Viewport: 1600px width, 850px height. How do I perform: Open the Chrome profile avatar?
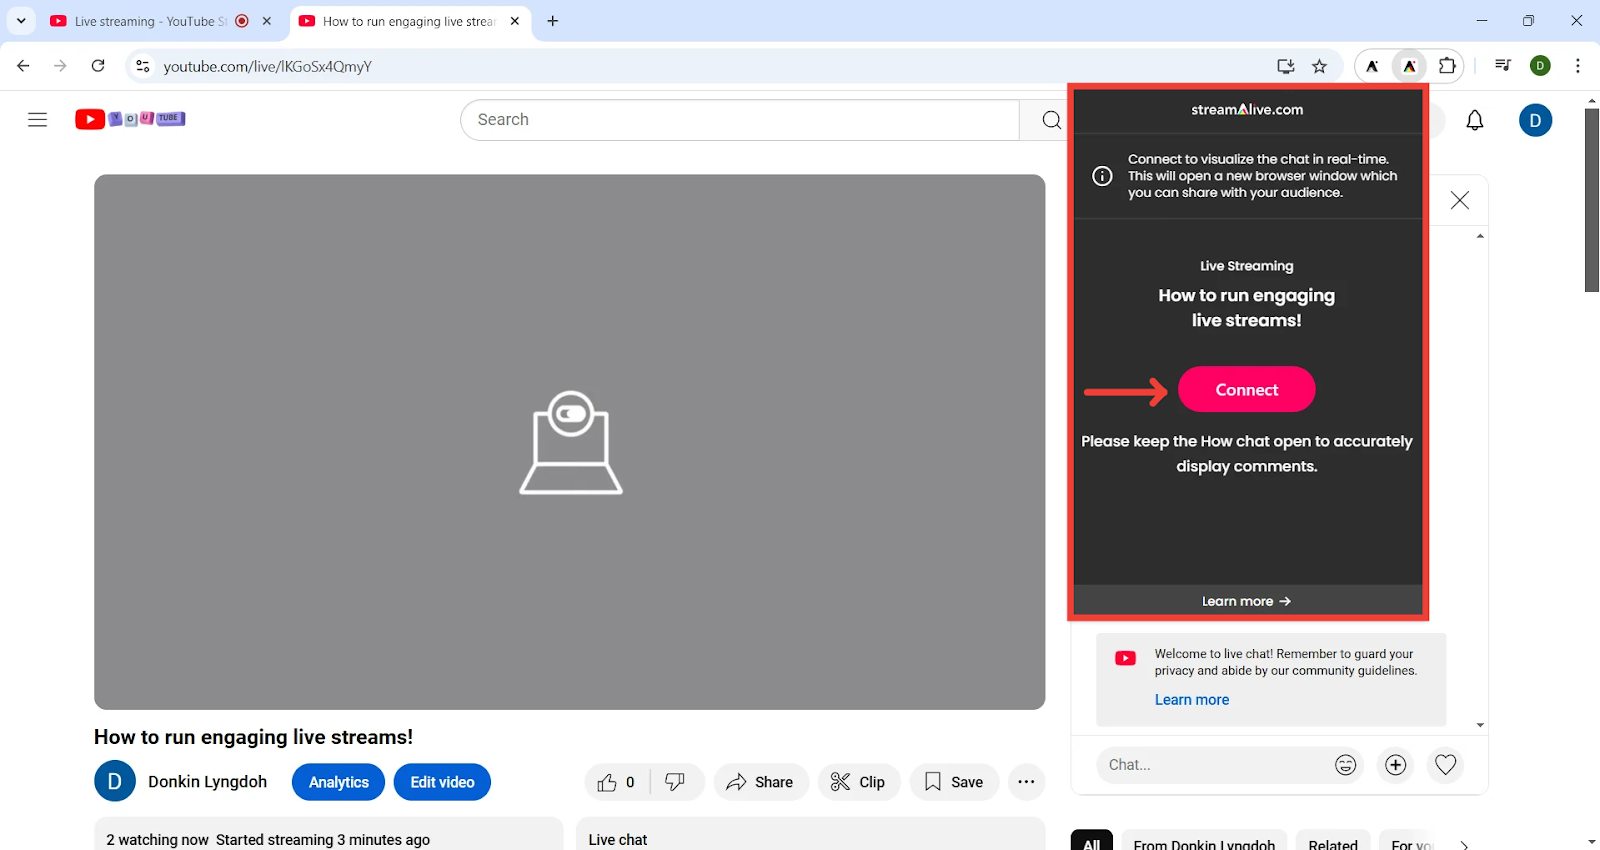pyautogui.click(x=1541, y=66)
